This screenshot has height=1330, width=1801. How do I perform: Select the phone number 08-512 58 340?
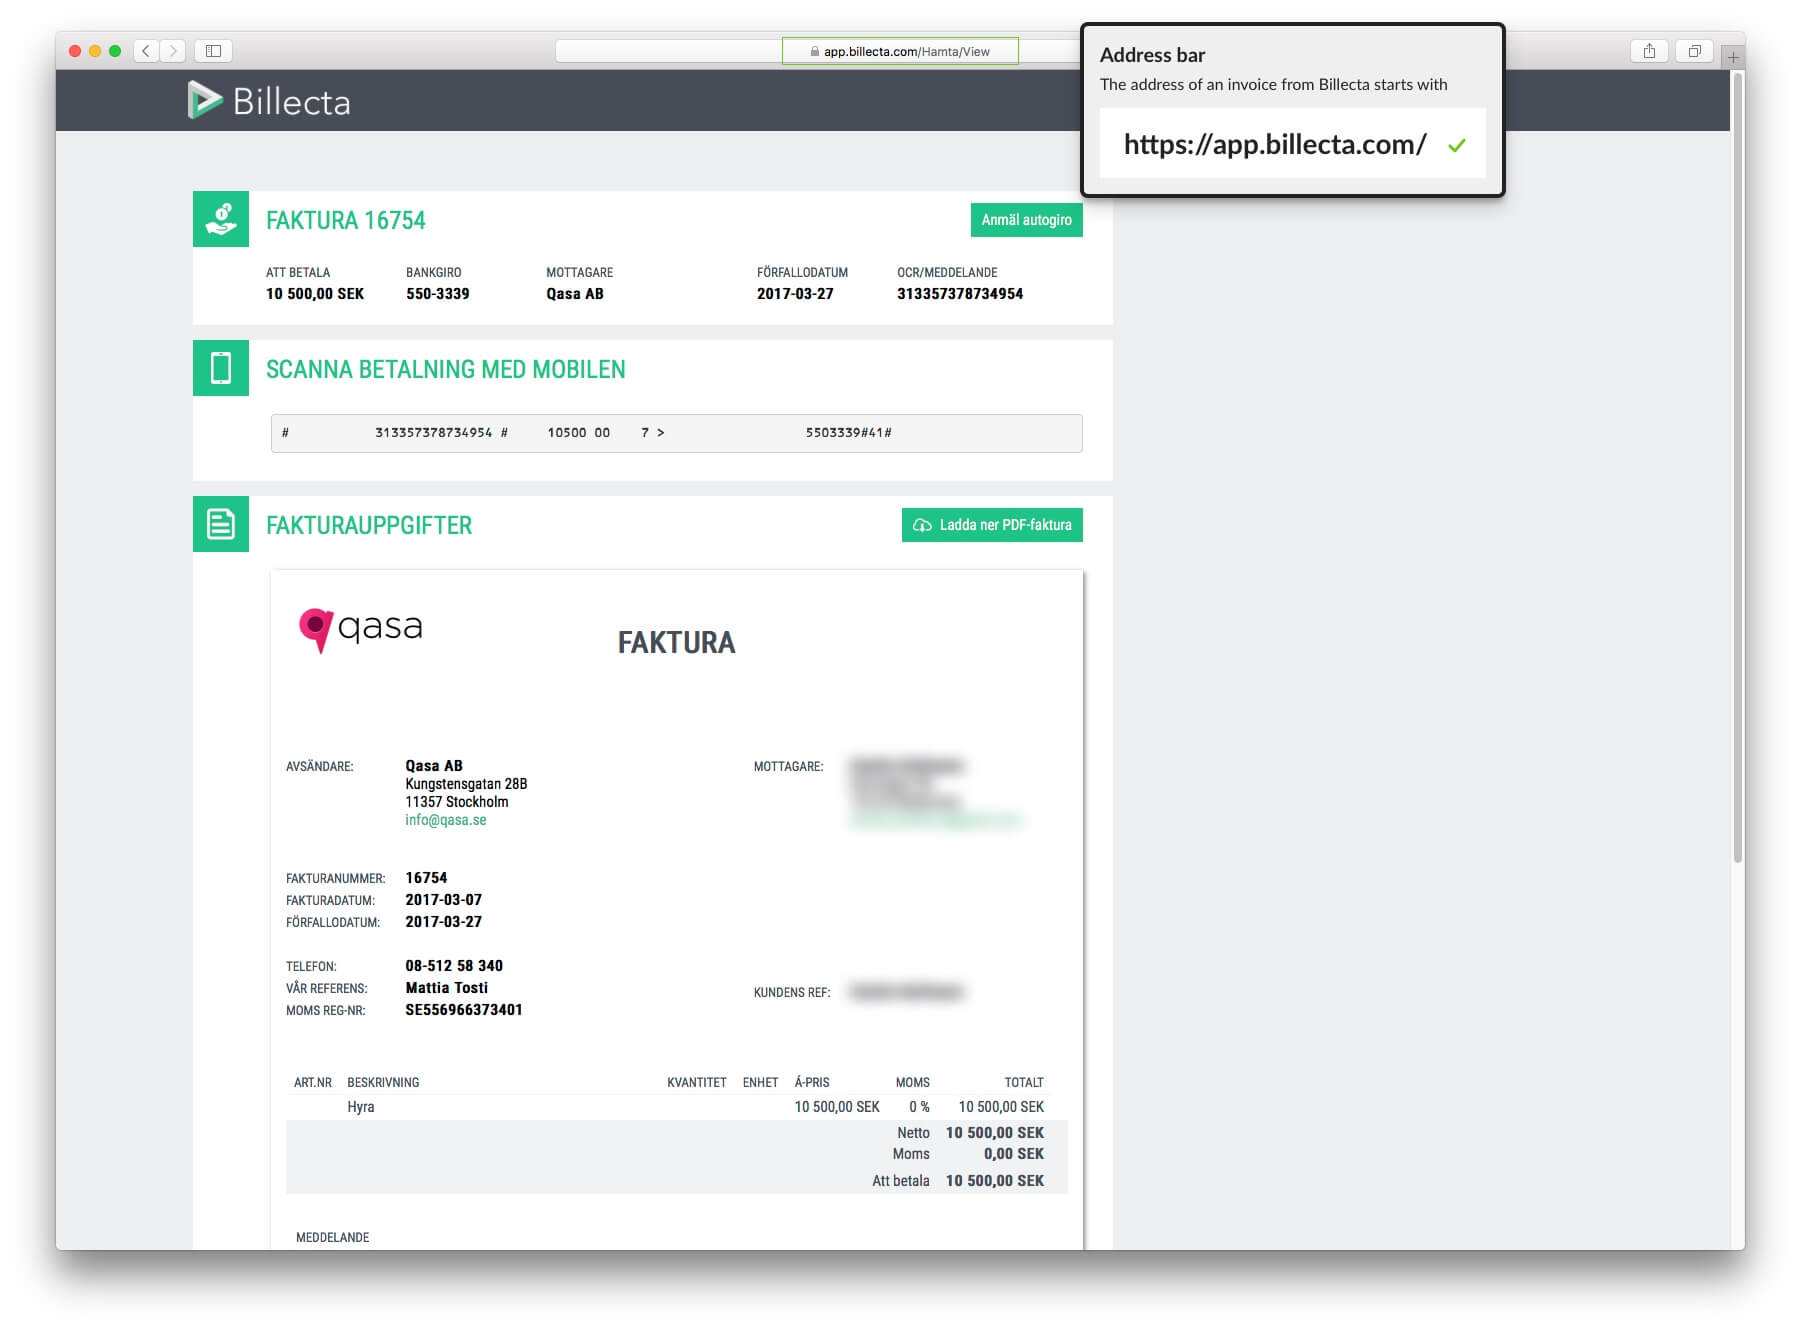pos(454,966)
